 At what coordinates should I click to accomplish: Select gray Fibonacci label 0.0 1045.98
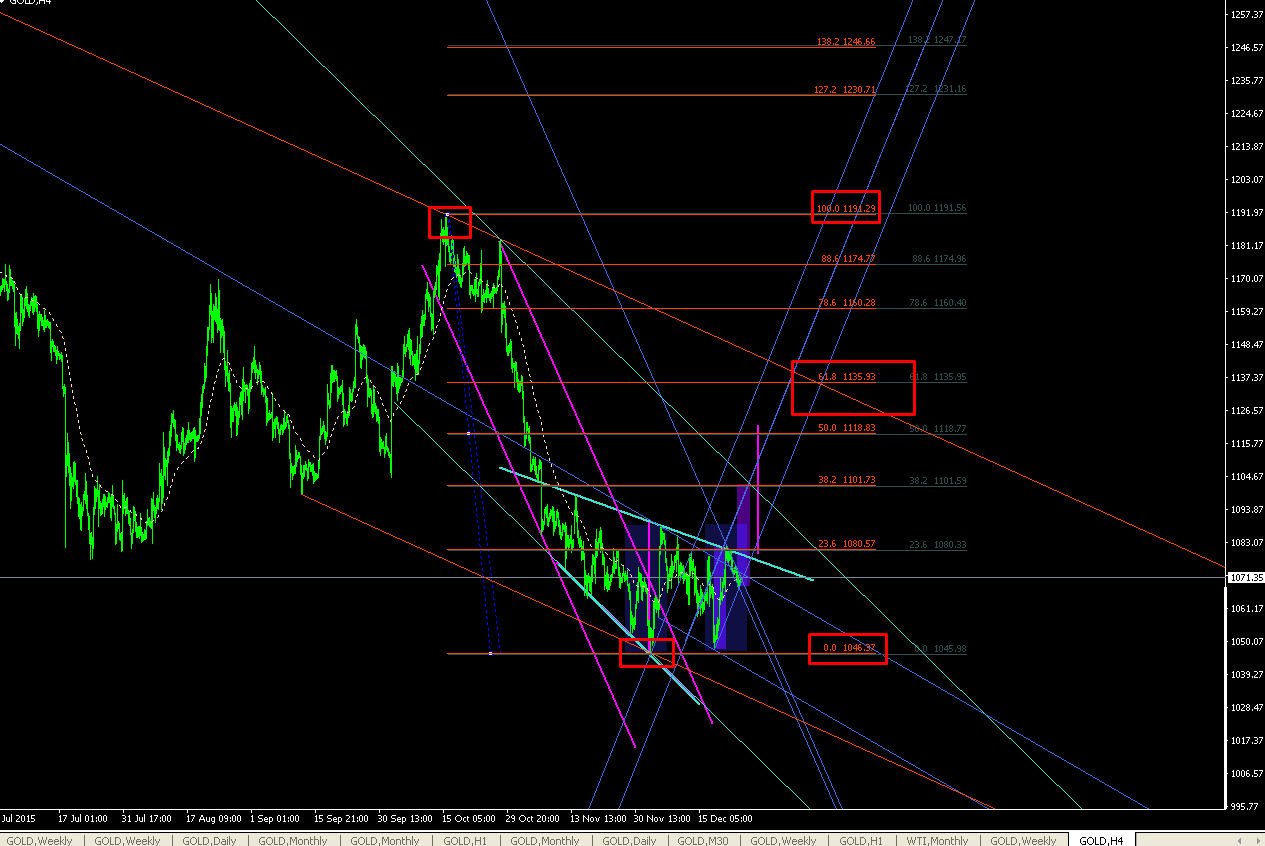(x=941, y=648)
